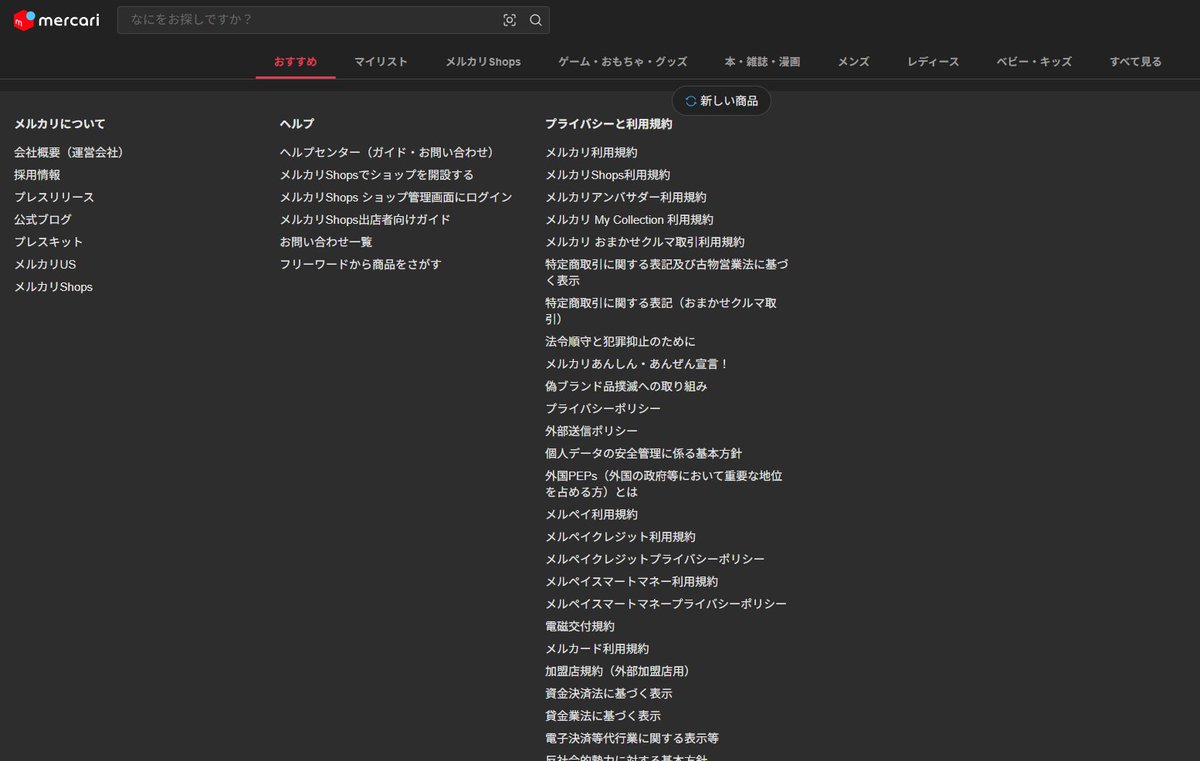
Task: Open the メルカリShops tab
Action: (x=483, y=61)
